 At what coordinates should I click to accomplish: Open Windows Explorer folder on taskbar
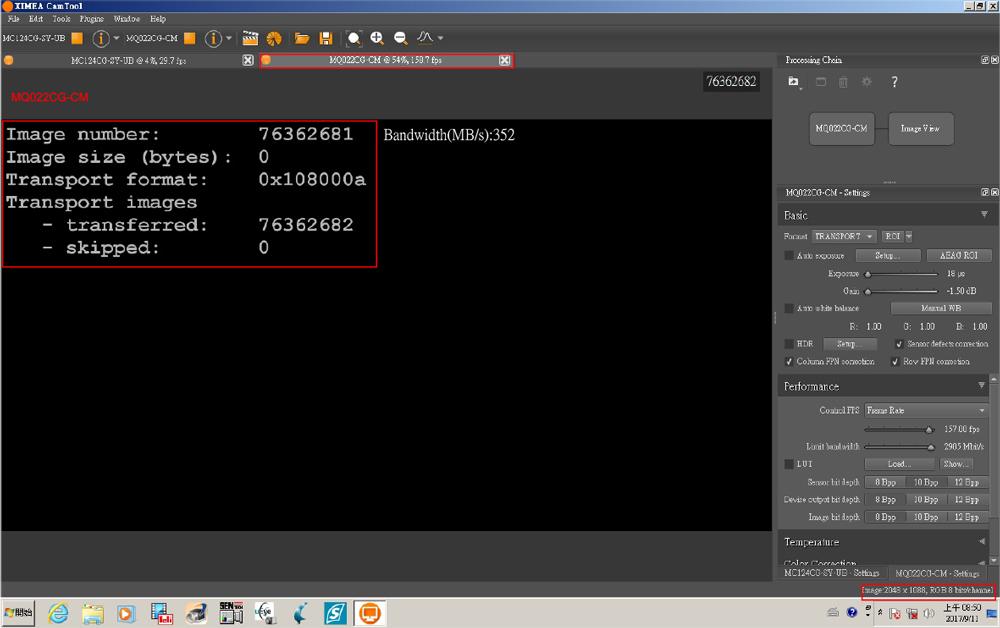[x=92, y=613]
